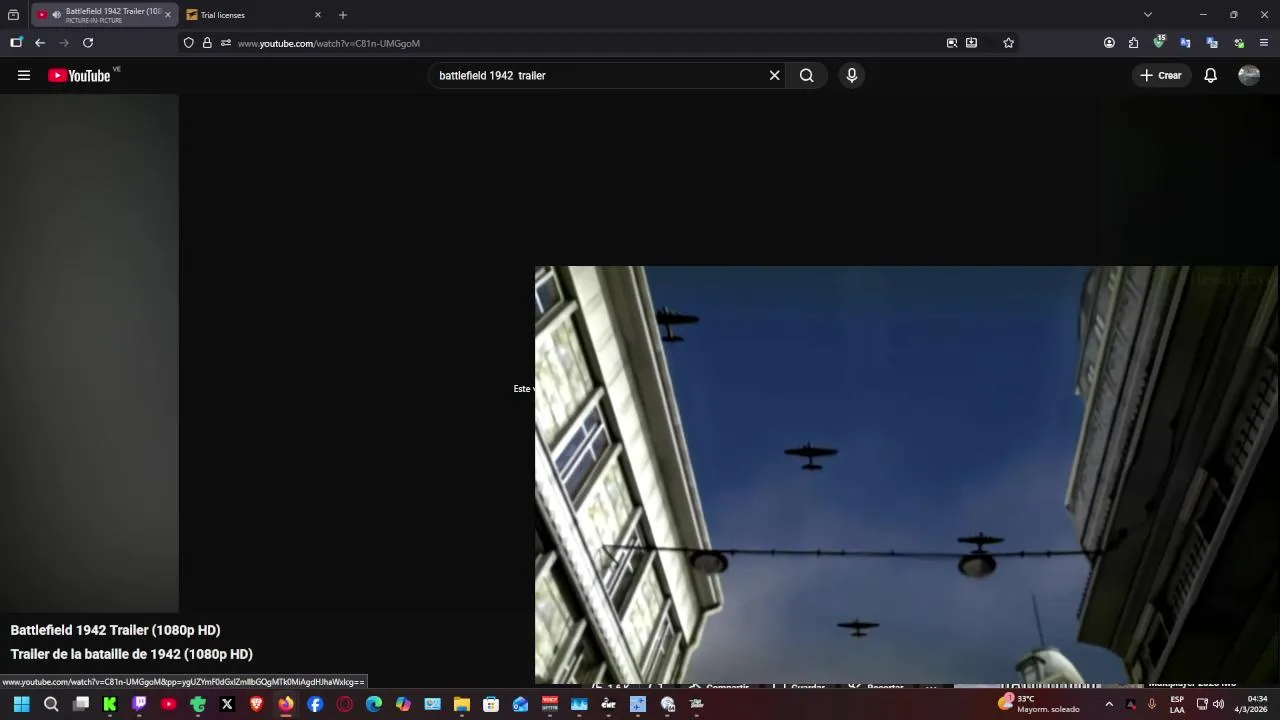Open the Firefox application menu
This screenshot has height=720, width=1280.
1264,43
